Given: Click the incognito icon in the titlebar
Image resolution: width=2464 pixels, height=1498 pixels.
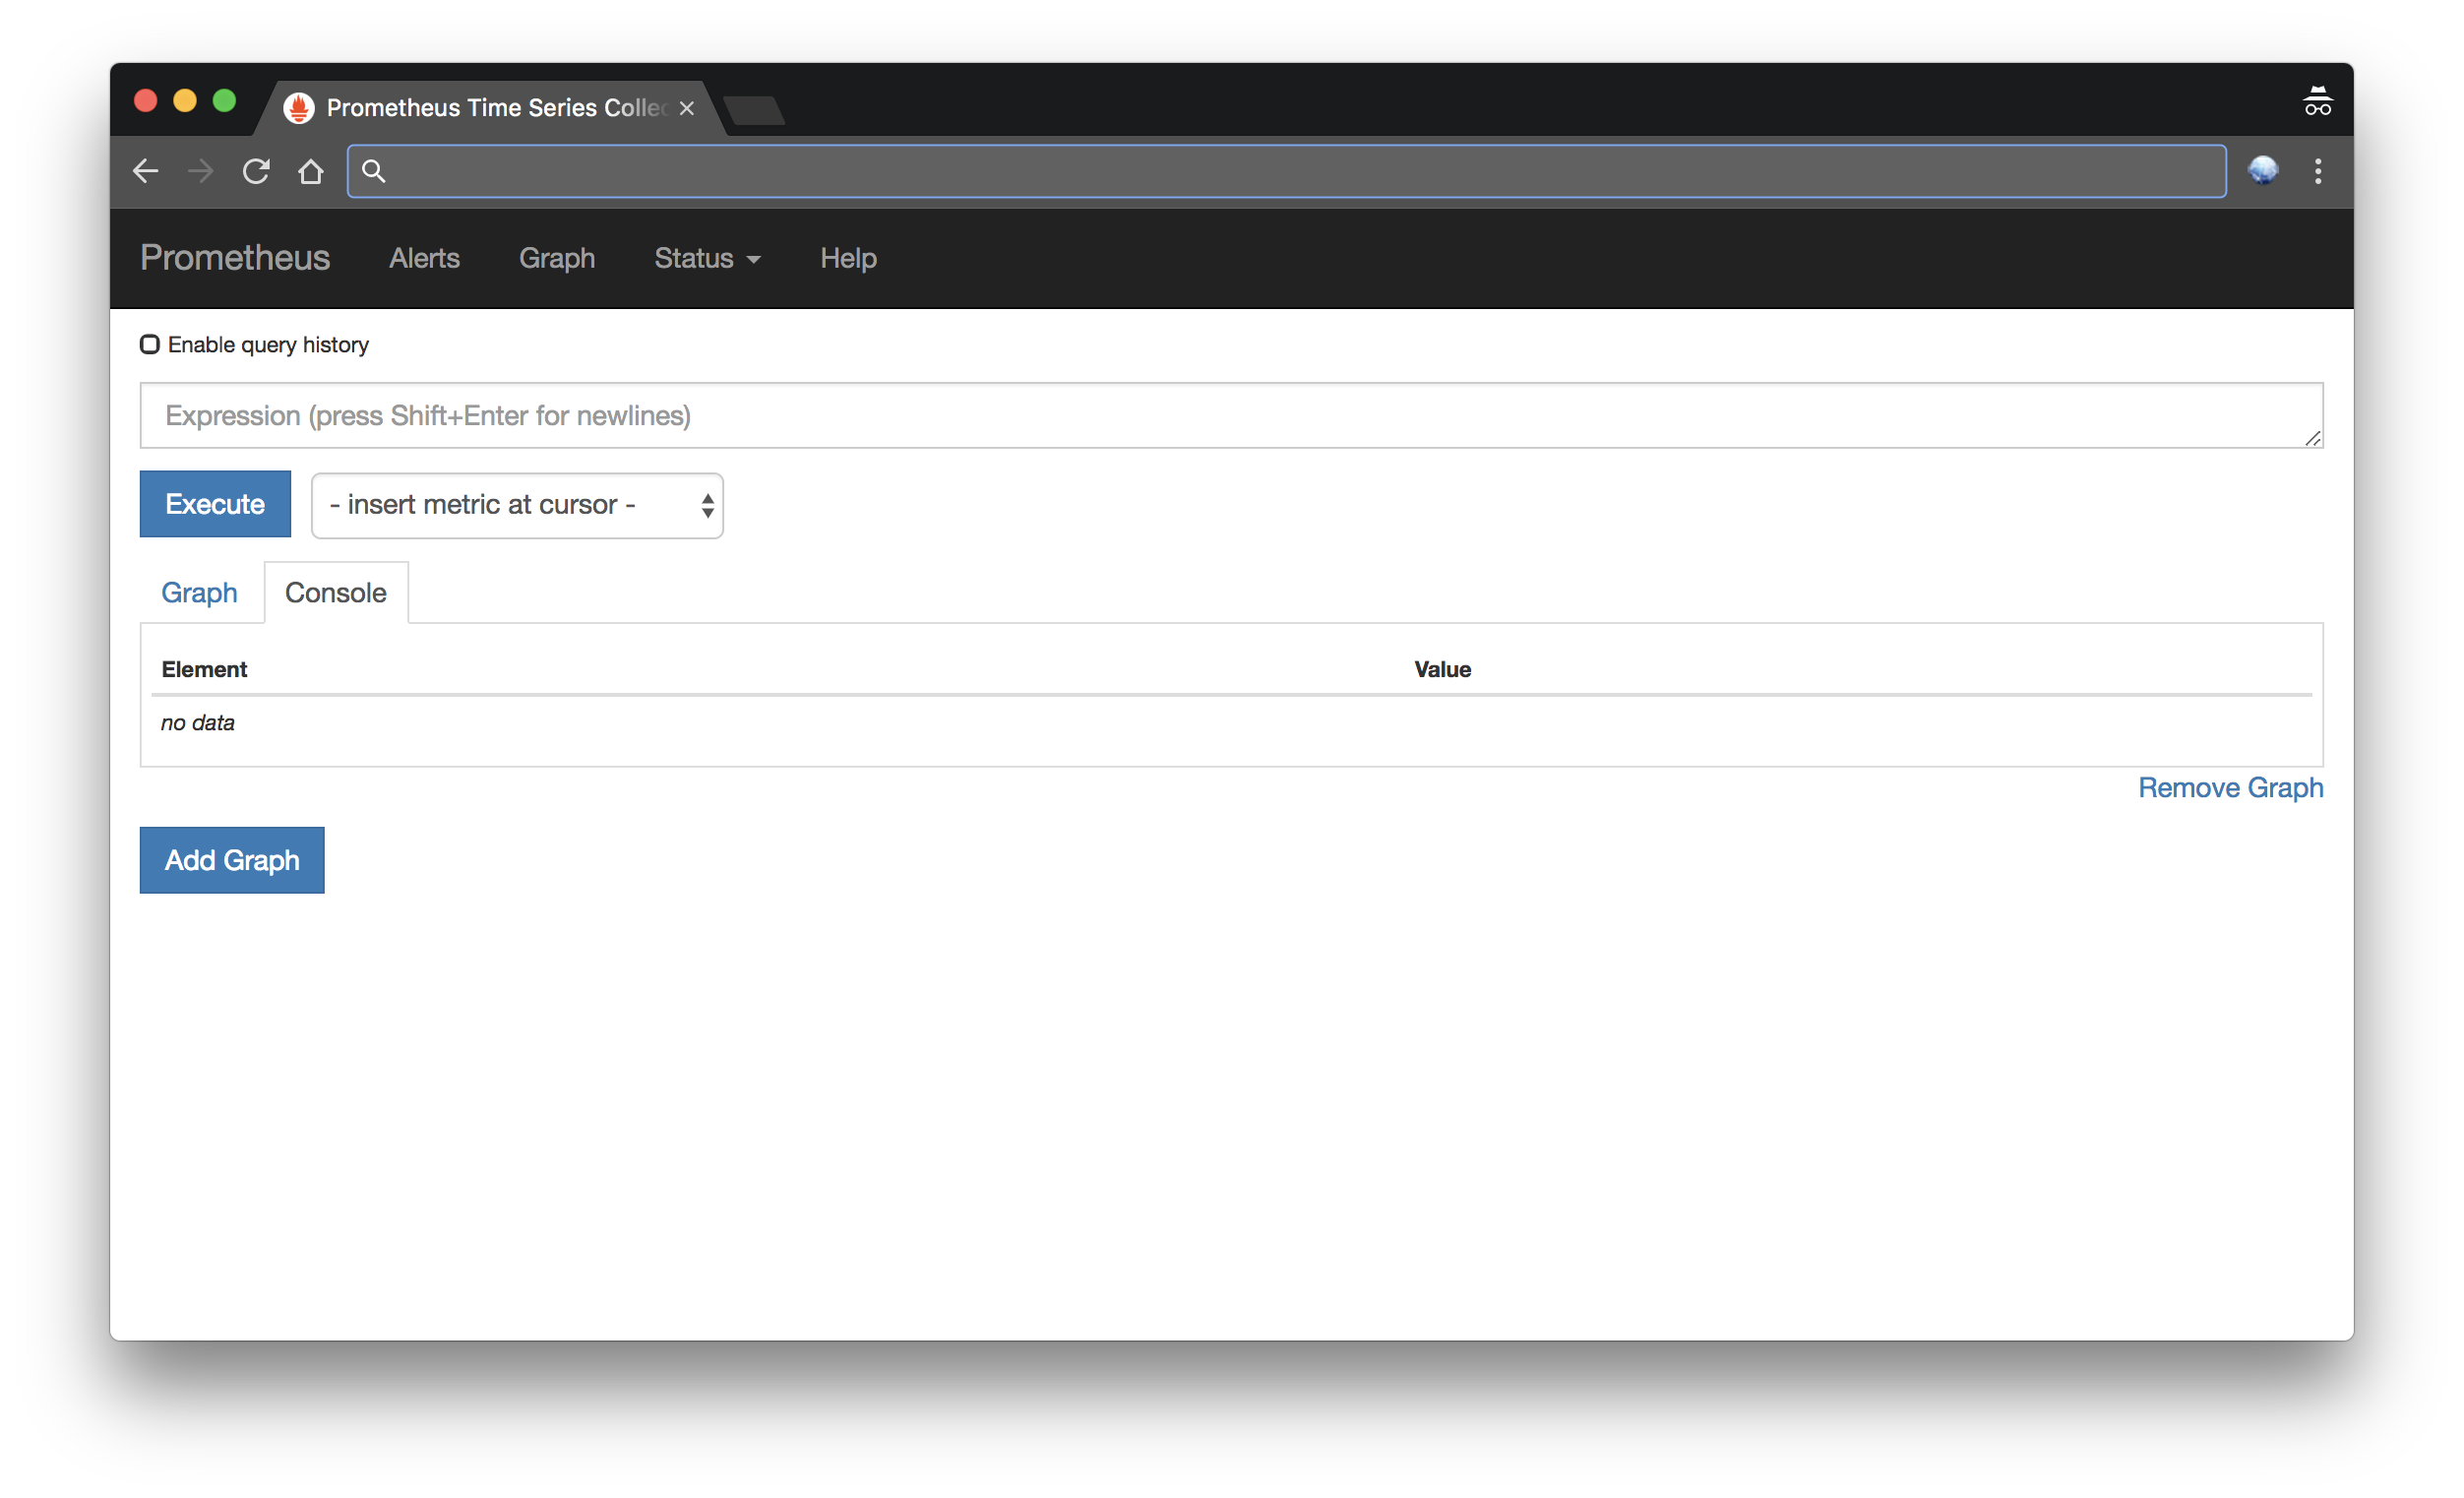Looking at the screenshot, I should click(x=2317, y=100).
